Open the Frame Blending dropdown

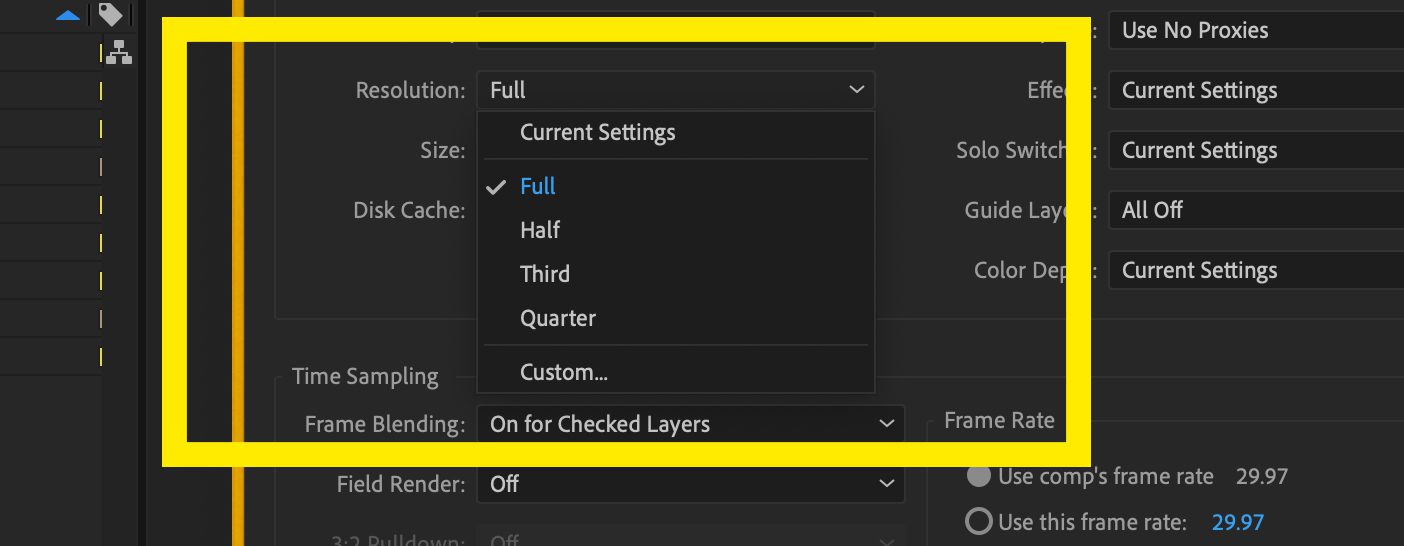pyautogui.click(x=690, y=424)
